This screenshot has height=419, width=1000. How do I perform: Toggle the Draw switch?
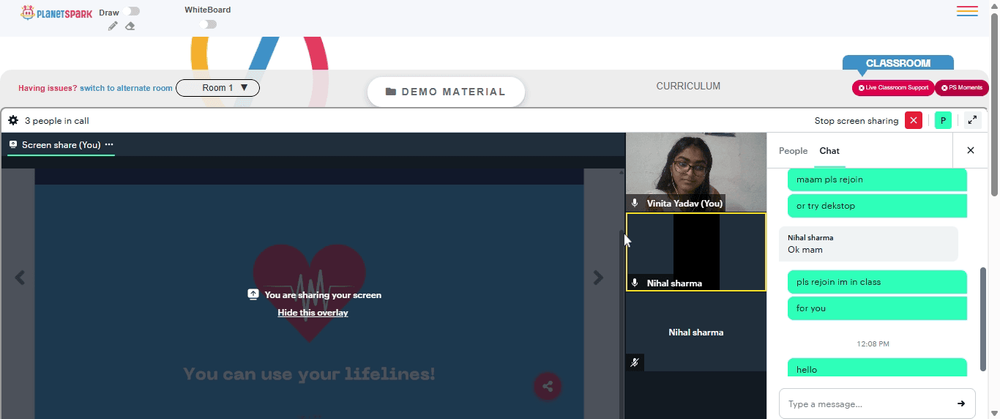tap(133, 11)
